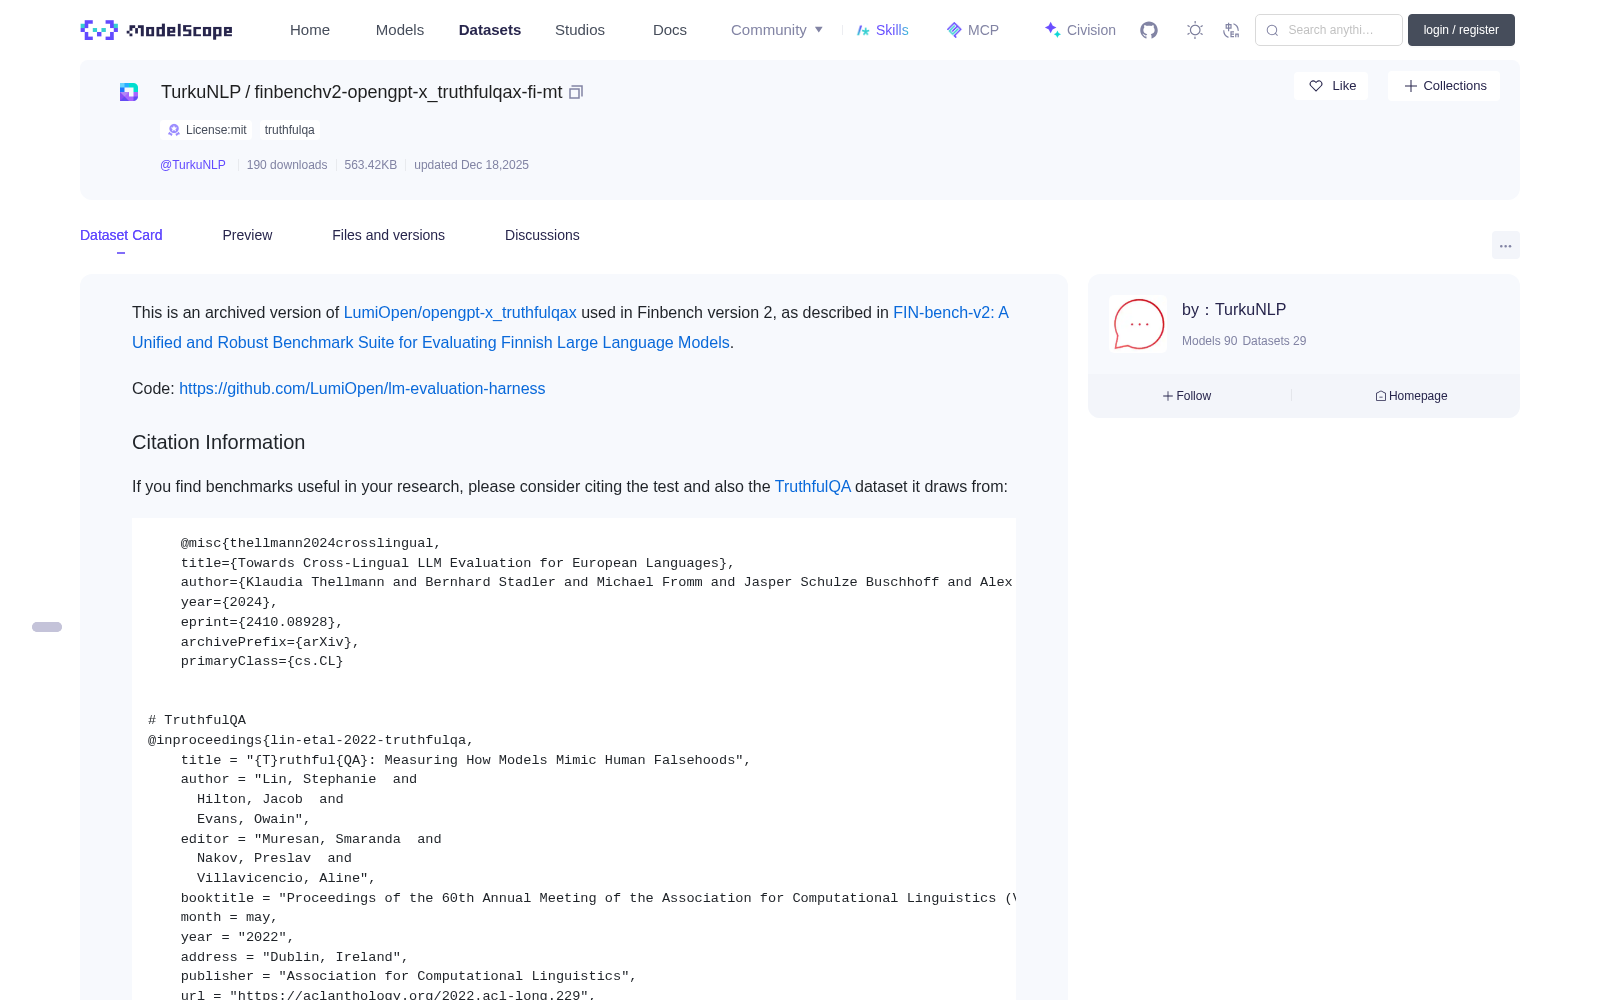Open the Docs page
Image resolution: width=1600 pixels, height=1000 pixels.
[x=670, y=30]
